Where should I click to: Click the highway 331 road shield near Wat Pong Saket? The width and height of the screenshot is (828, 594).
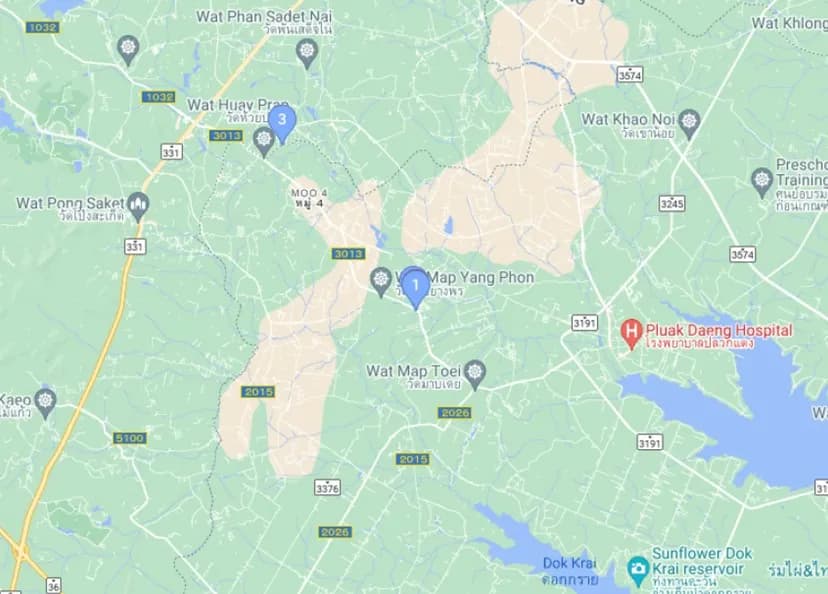tap(135, 246)
